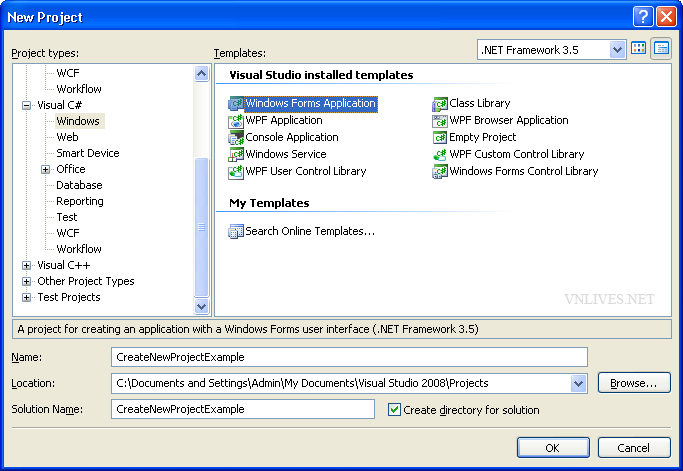Click the Cancel button

pos(634,448)
